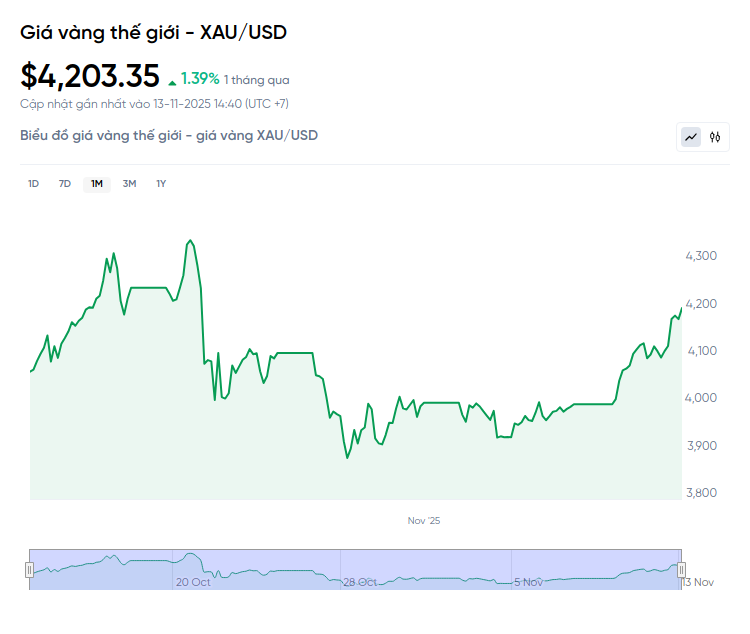Click the Nov '25 date axis label
The image size is (750, 634).
[x=424, y=521]
